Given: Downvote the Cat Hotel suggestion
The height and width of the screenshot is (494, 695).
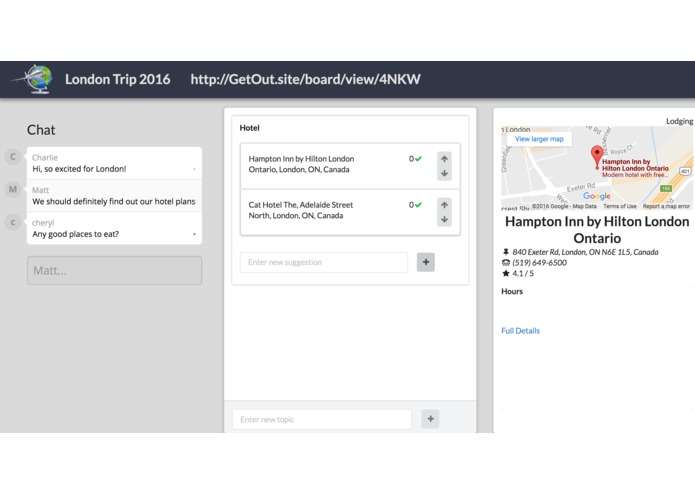Looking at the screenshot, I should point(444,220).
